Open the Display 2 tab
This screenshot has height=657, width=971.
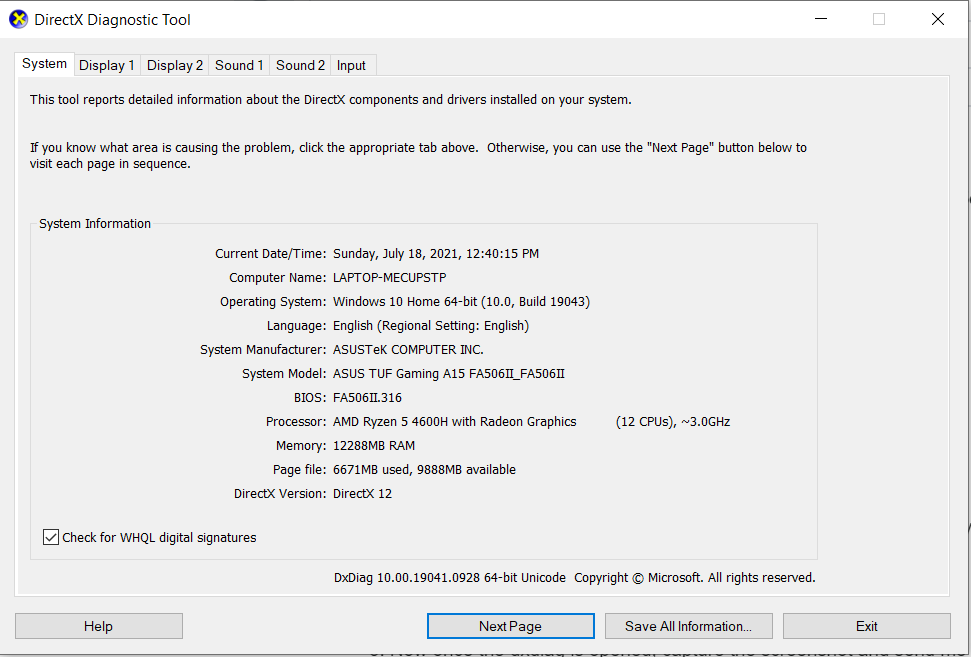pos(175,66)
